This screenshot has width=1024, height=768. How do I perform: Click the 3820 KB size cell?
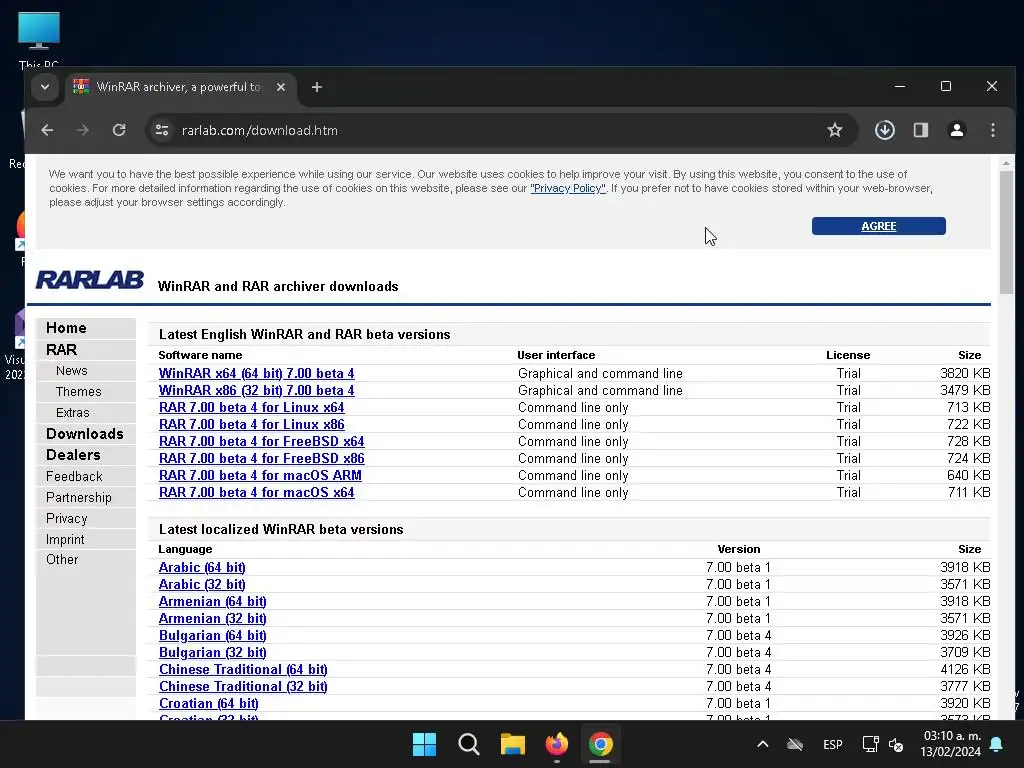[x=965, y=374]
